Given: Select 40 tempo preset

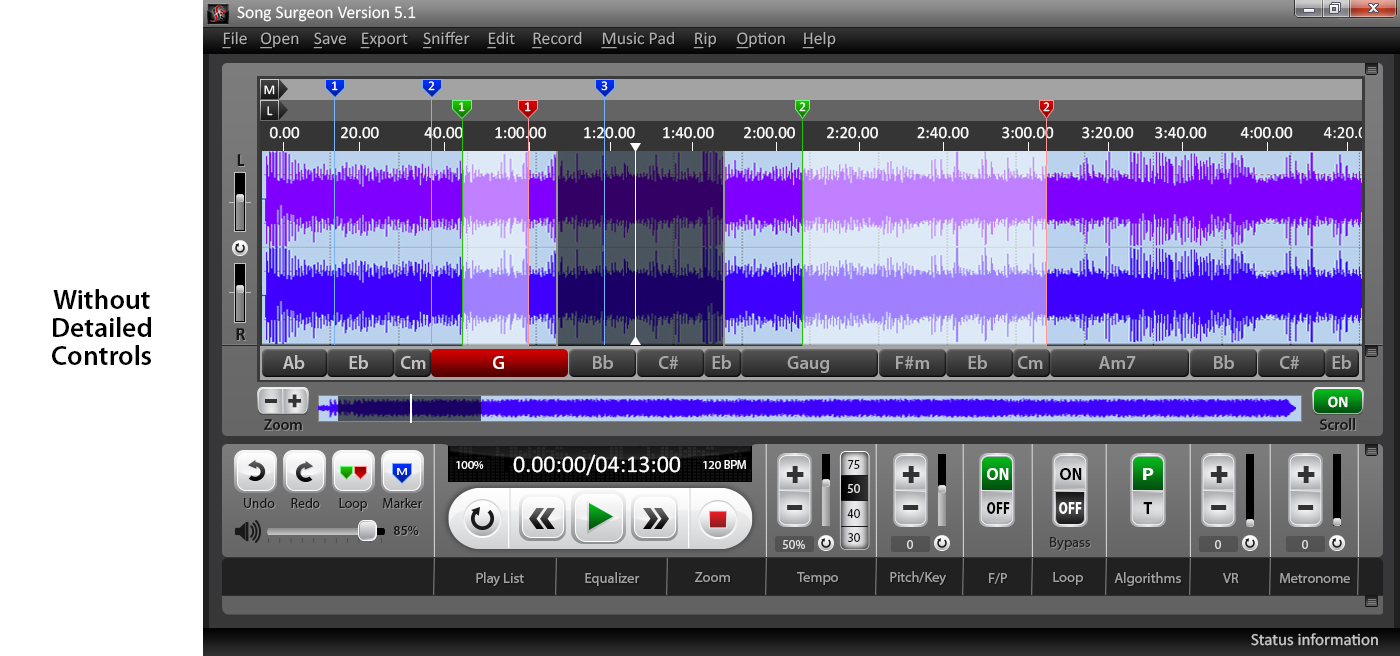Looking at the screenshot, I should [854, 514].
